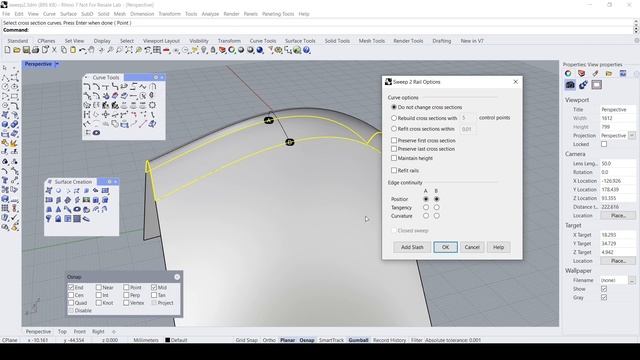The width and height of the screenshot is (640, 360).
Task: Switch to the Surface Tools toolbar tab
Action: pyautogui.click(x=300, y=41)
